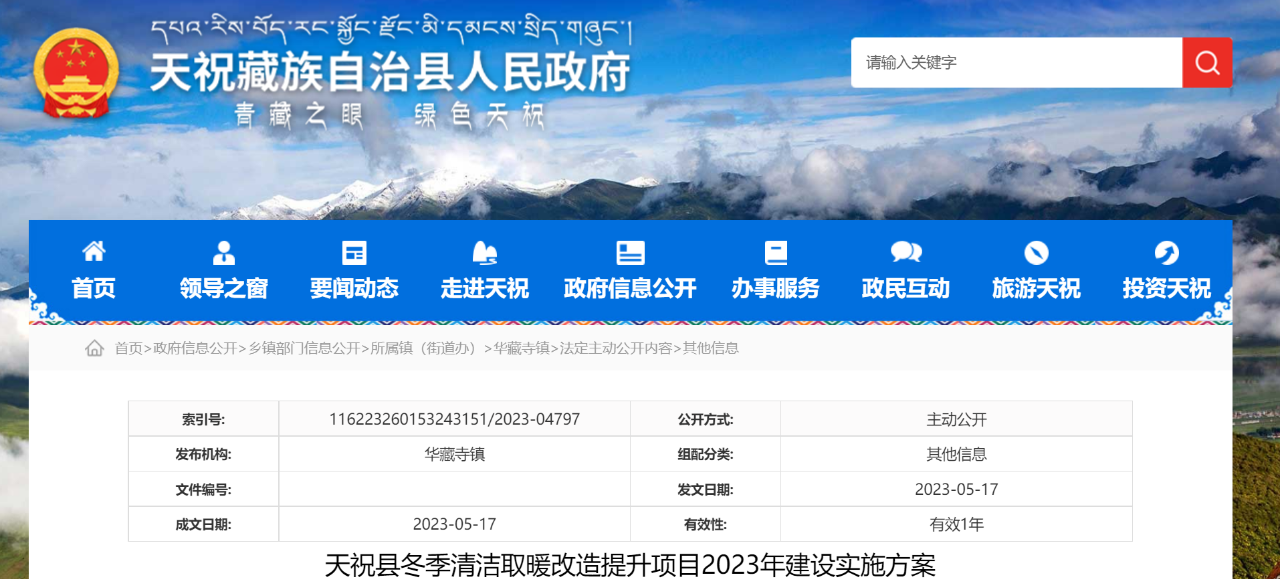Open the 办事服务 navigation menu item

pyautogui.click(x=775, y=288)
